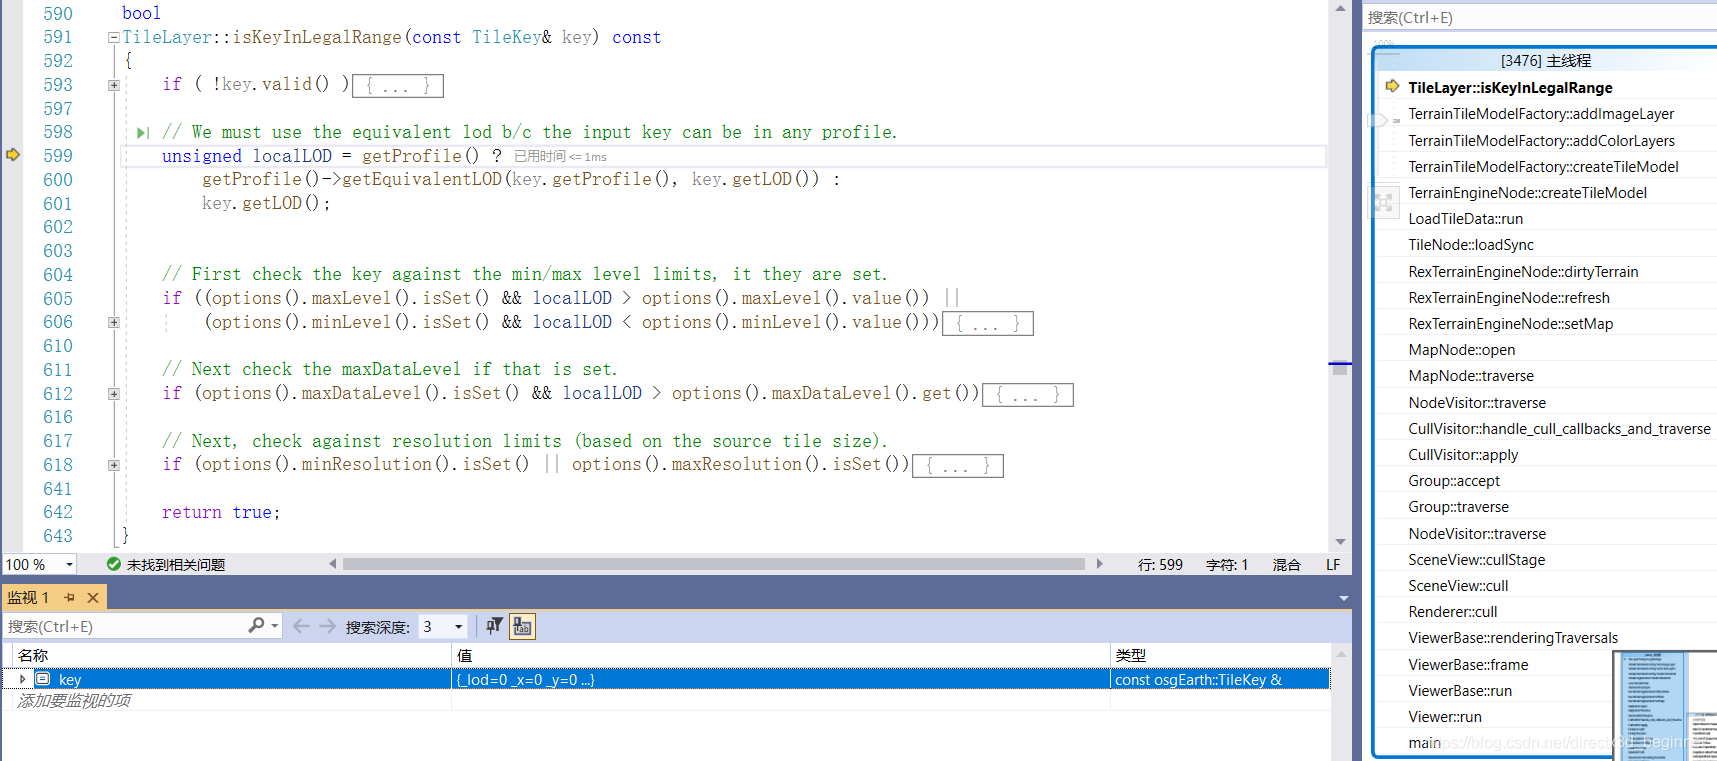Click the [3476] 主线程 thread header

(x=1545, y=61)
